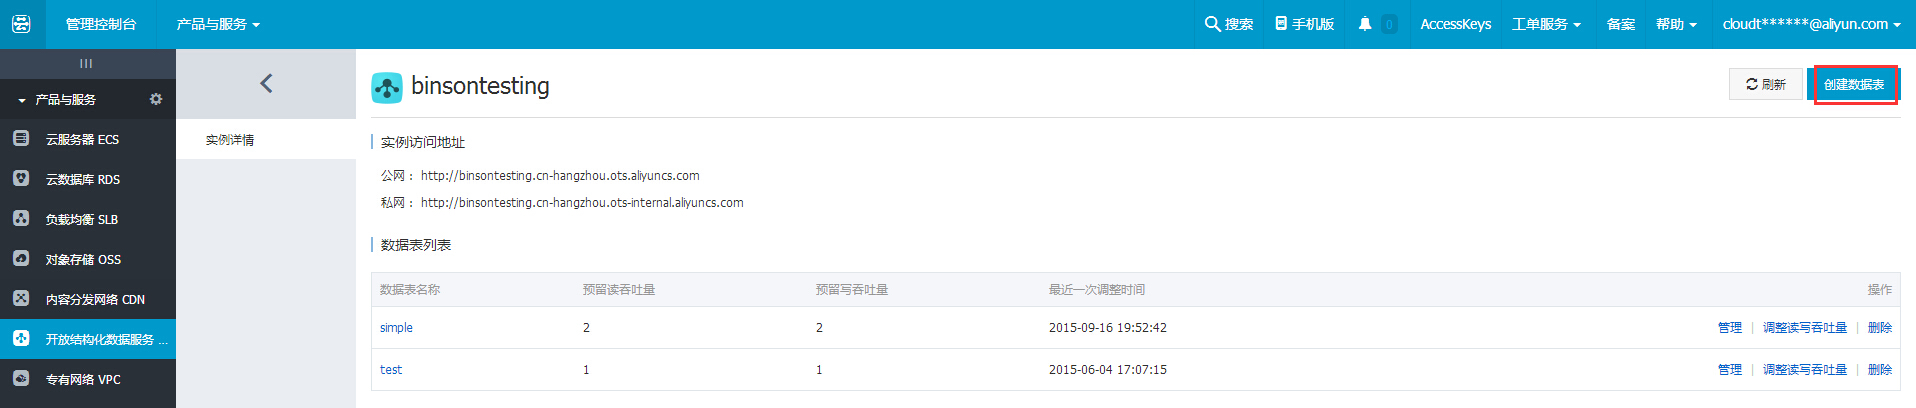Open 云数据库 RDS service
Image resolution: width=1916 pixels, height=408 pixels.
point(83,180)
